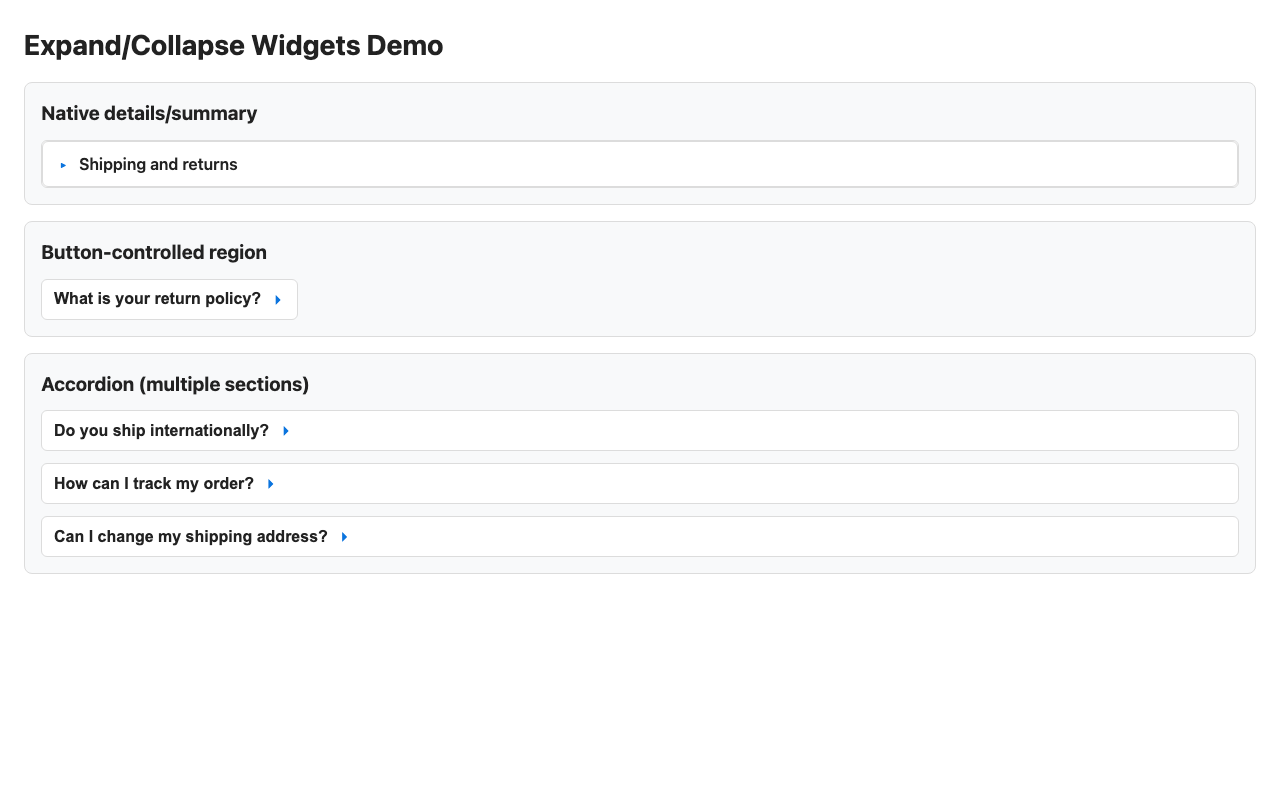The width and height of the screenshot is (1280, 800).
Task: Expand the "How can I track my order?" section
Action: point(153,483)
